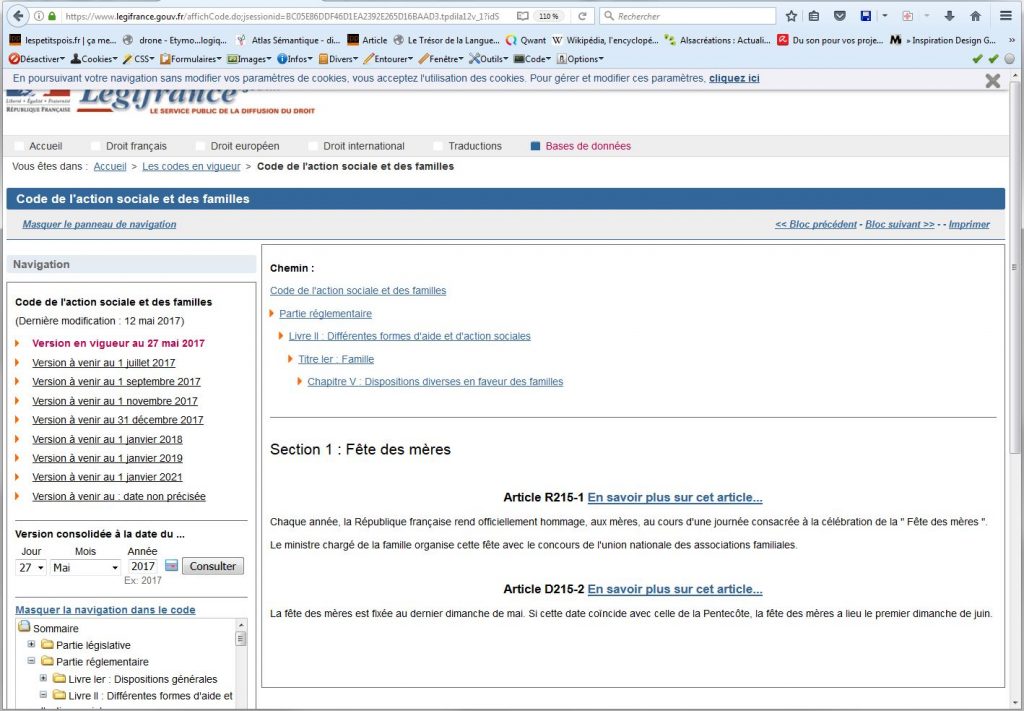Click the navigation tree scrollbar handle
The image size is (1024, 711).
pos(240,638)
